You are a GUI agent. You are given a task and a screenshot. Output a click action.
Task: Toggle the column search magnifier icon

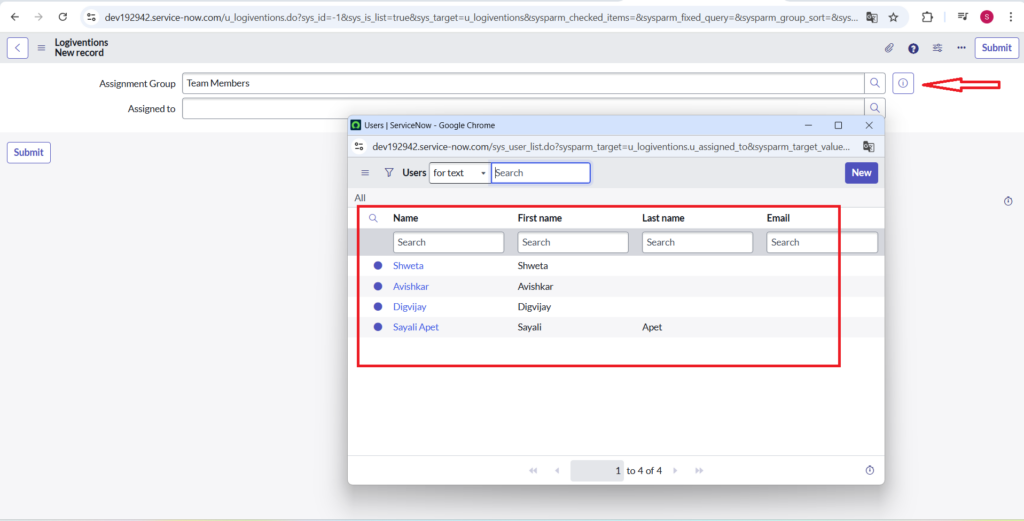click(x=373, y=218)
